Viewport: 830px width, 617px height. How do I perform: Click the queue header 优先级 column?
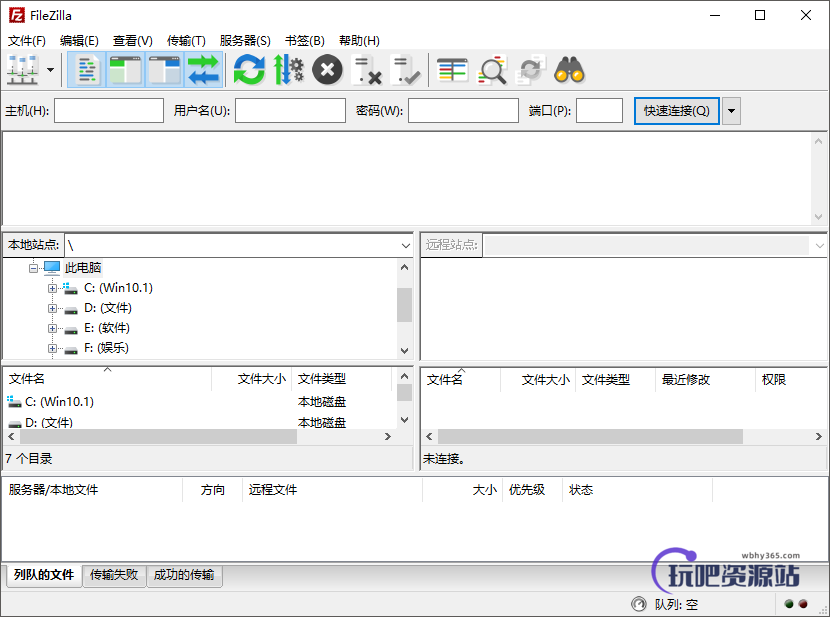(x=532, y=490)
